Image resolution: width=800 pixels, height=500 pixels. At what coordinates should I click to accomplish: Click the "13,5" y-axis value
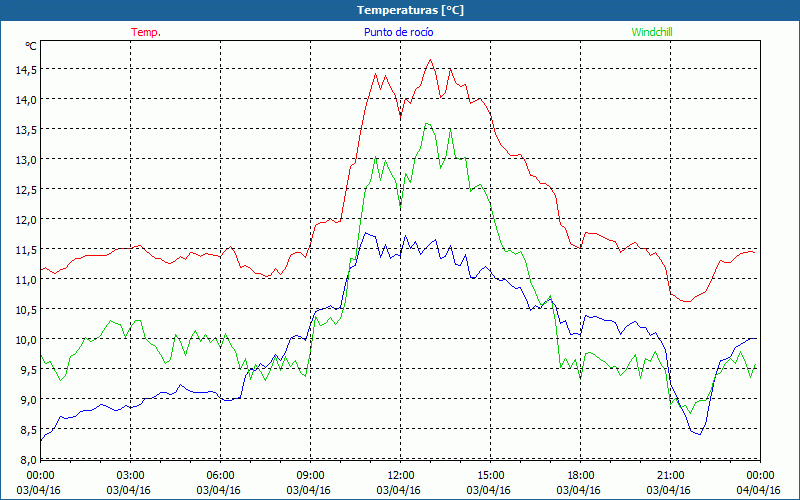click(26, 130)
